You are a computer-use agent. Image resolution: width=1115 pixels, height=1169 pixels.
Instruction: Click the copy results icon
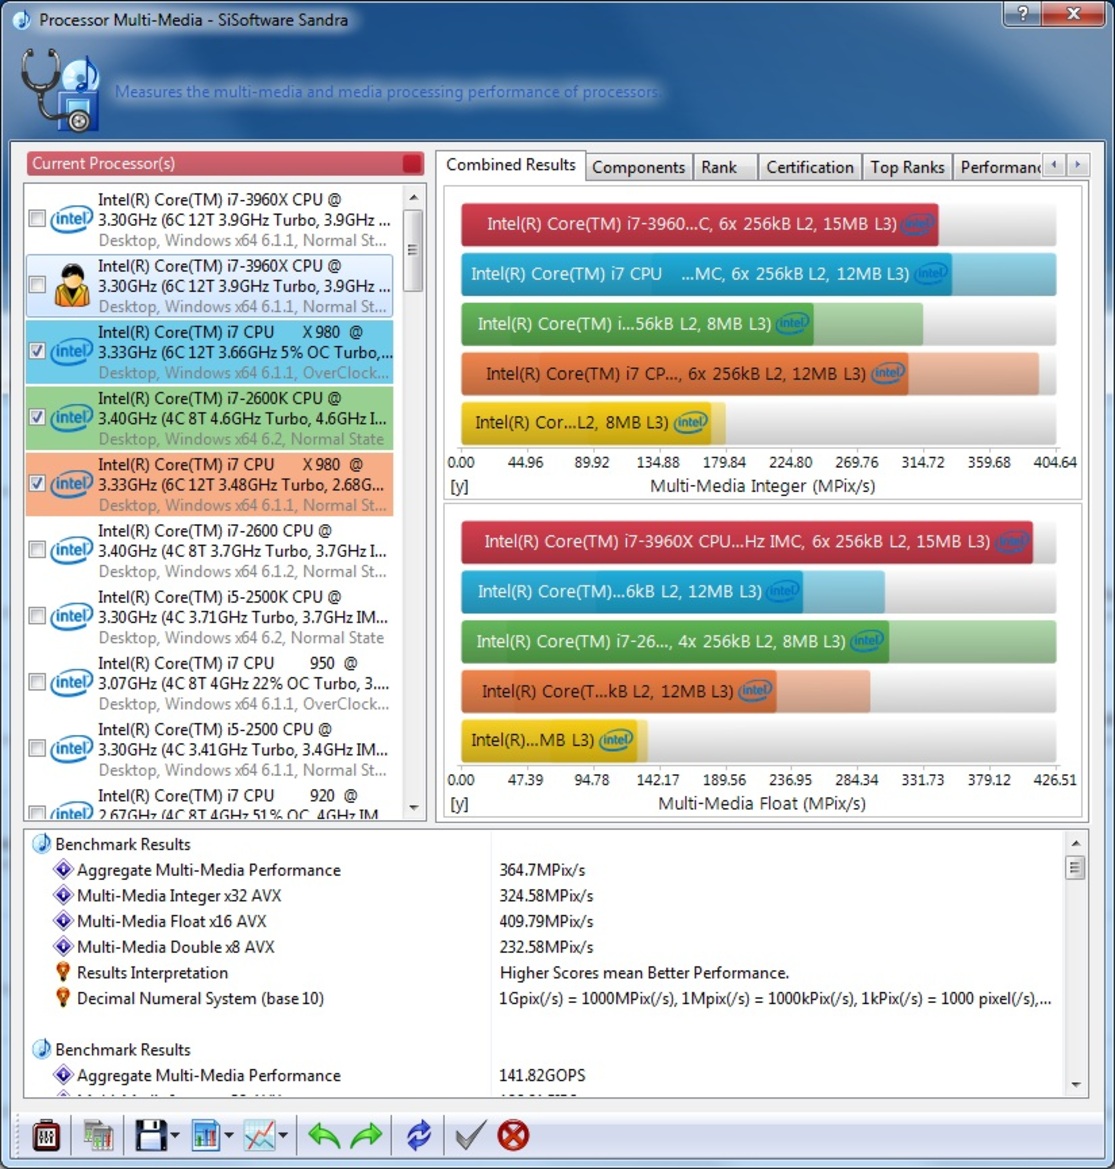[98, 1135]
